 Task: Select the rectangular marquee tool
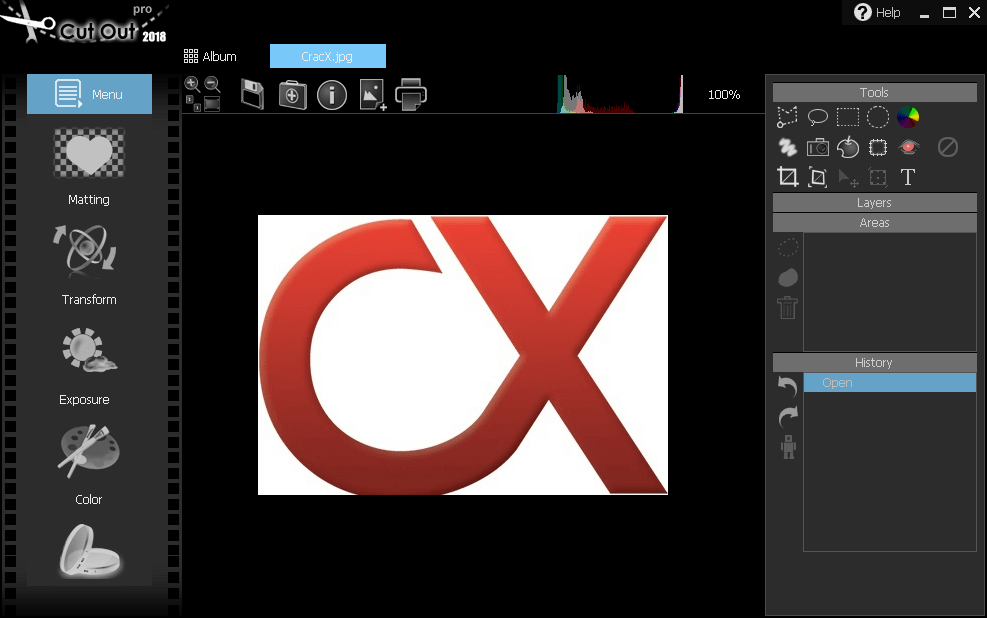(x=848, y=117)
